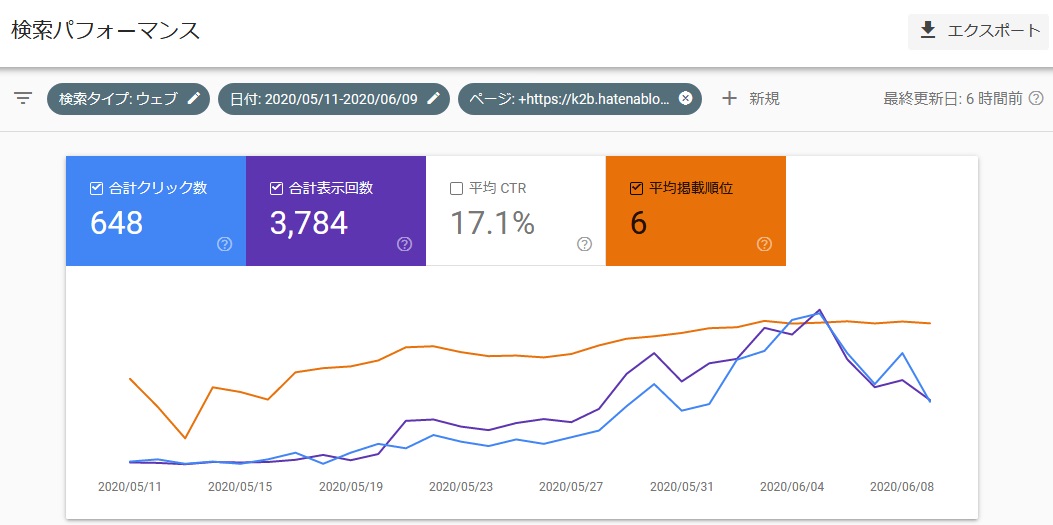This screenshot has width=1053, height=525.
Task: Edit search type with the pencil icon
Action: (x=193, y=99)
